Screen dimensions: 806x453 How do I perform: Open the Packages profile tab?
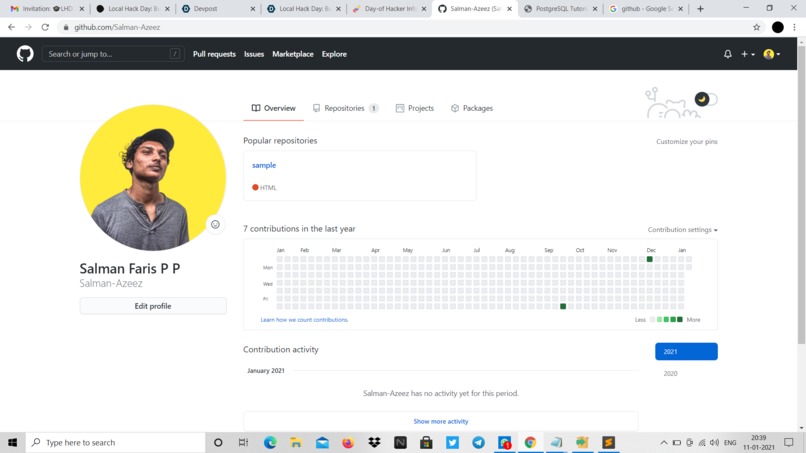pyautogui.click(x=472, y=108)
